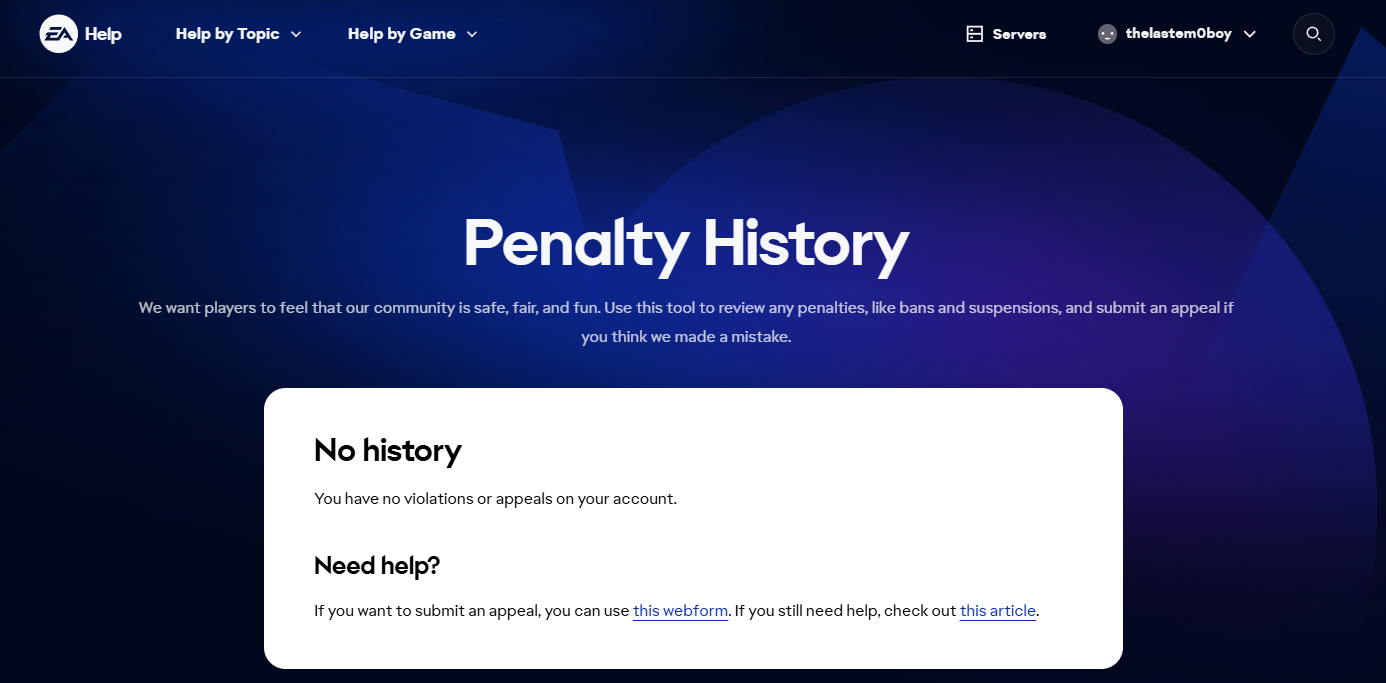Open the Help by Game menu

pos(401,34)
